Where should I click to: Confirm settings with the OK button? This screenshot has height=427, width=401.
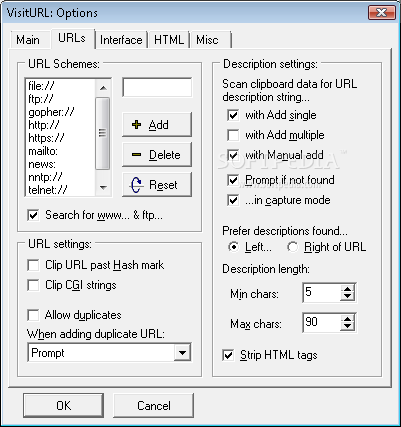click(63, 406)
